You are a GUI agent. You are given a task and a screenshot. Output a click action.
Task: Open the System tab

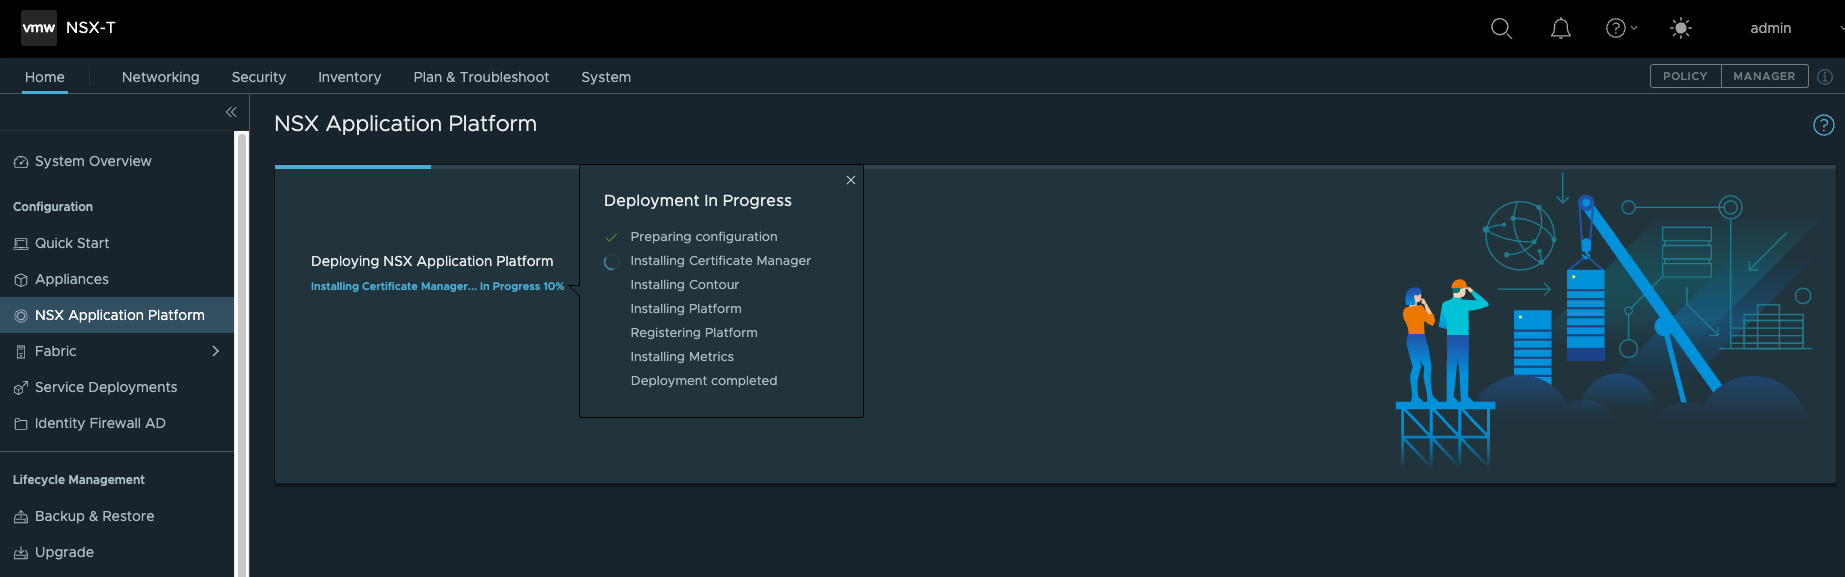coord(606,77)
